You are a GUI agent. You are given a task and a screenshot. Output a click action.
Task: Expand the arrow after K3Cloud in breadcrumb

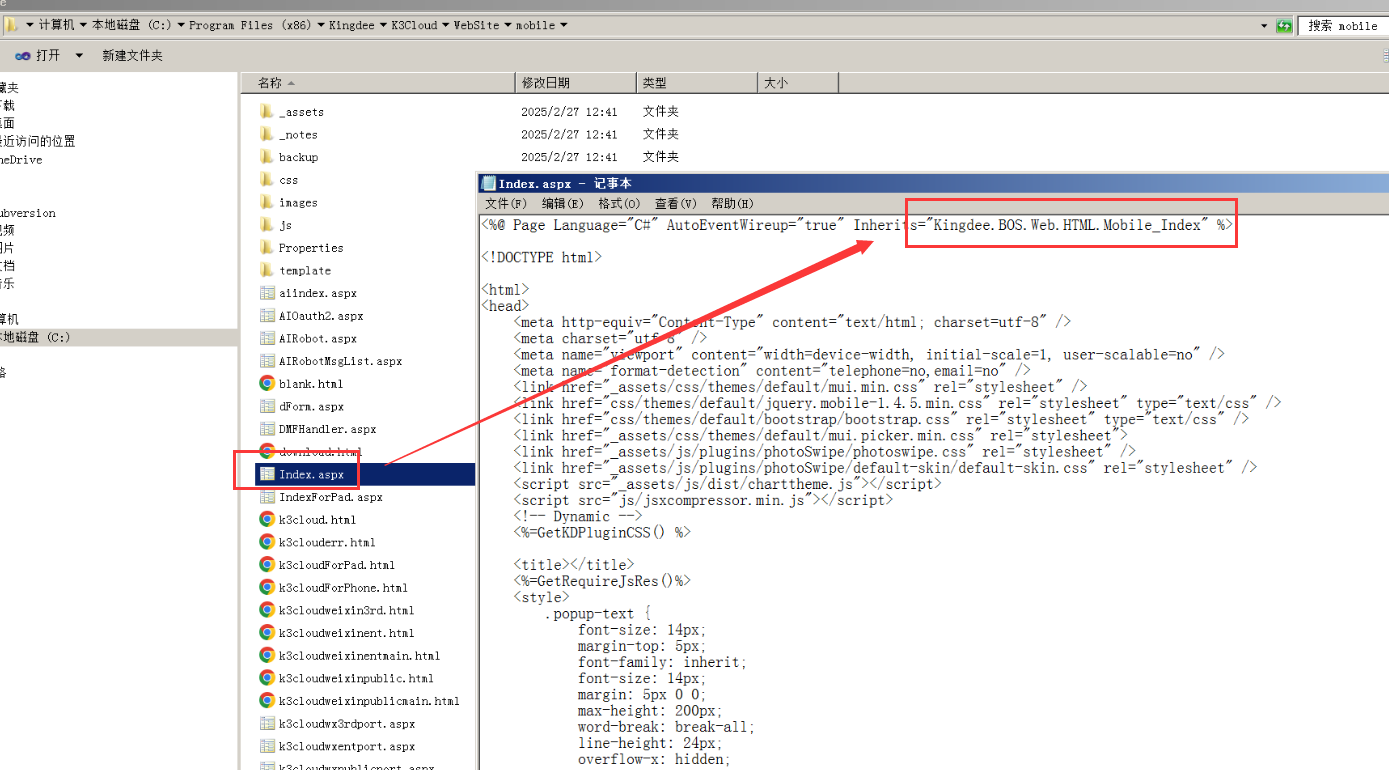(x=446, y=25)
